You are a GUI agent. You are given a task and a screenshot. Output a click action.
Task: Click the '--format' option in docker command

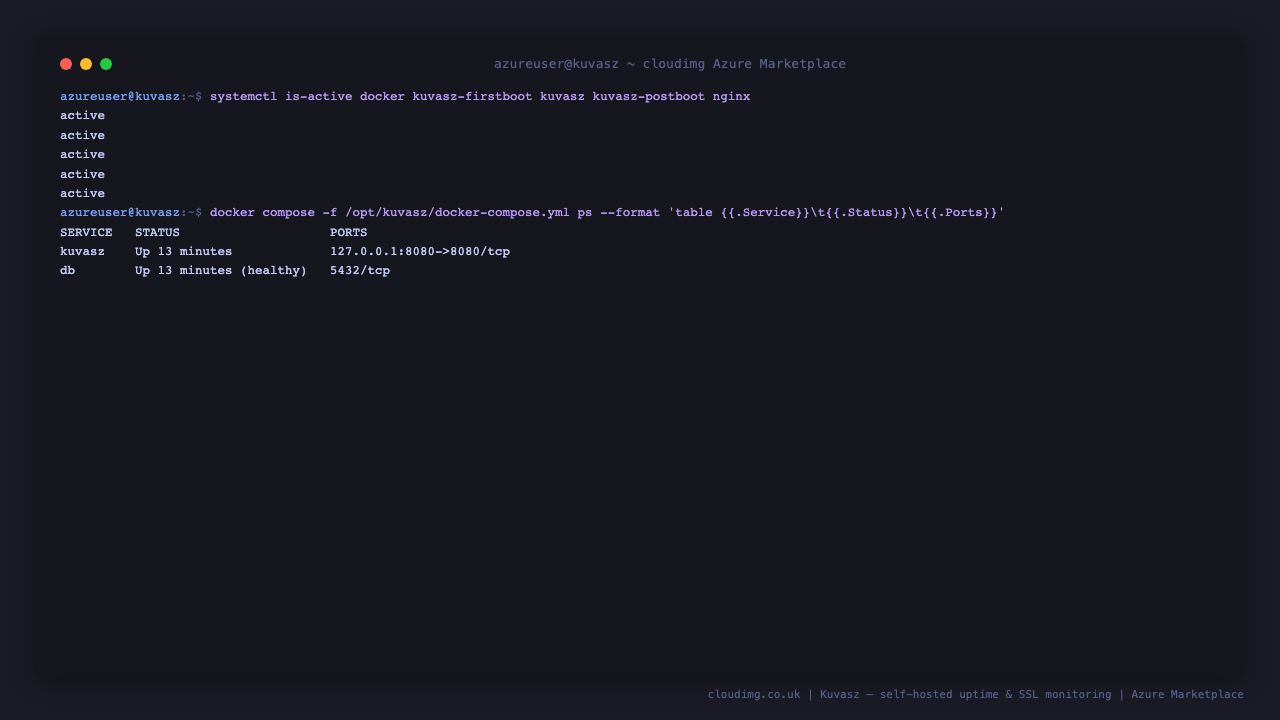(630, 213)
